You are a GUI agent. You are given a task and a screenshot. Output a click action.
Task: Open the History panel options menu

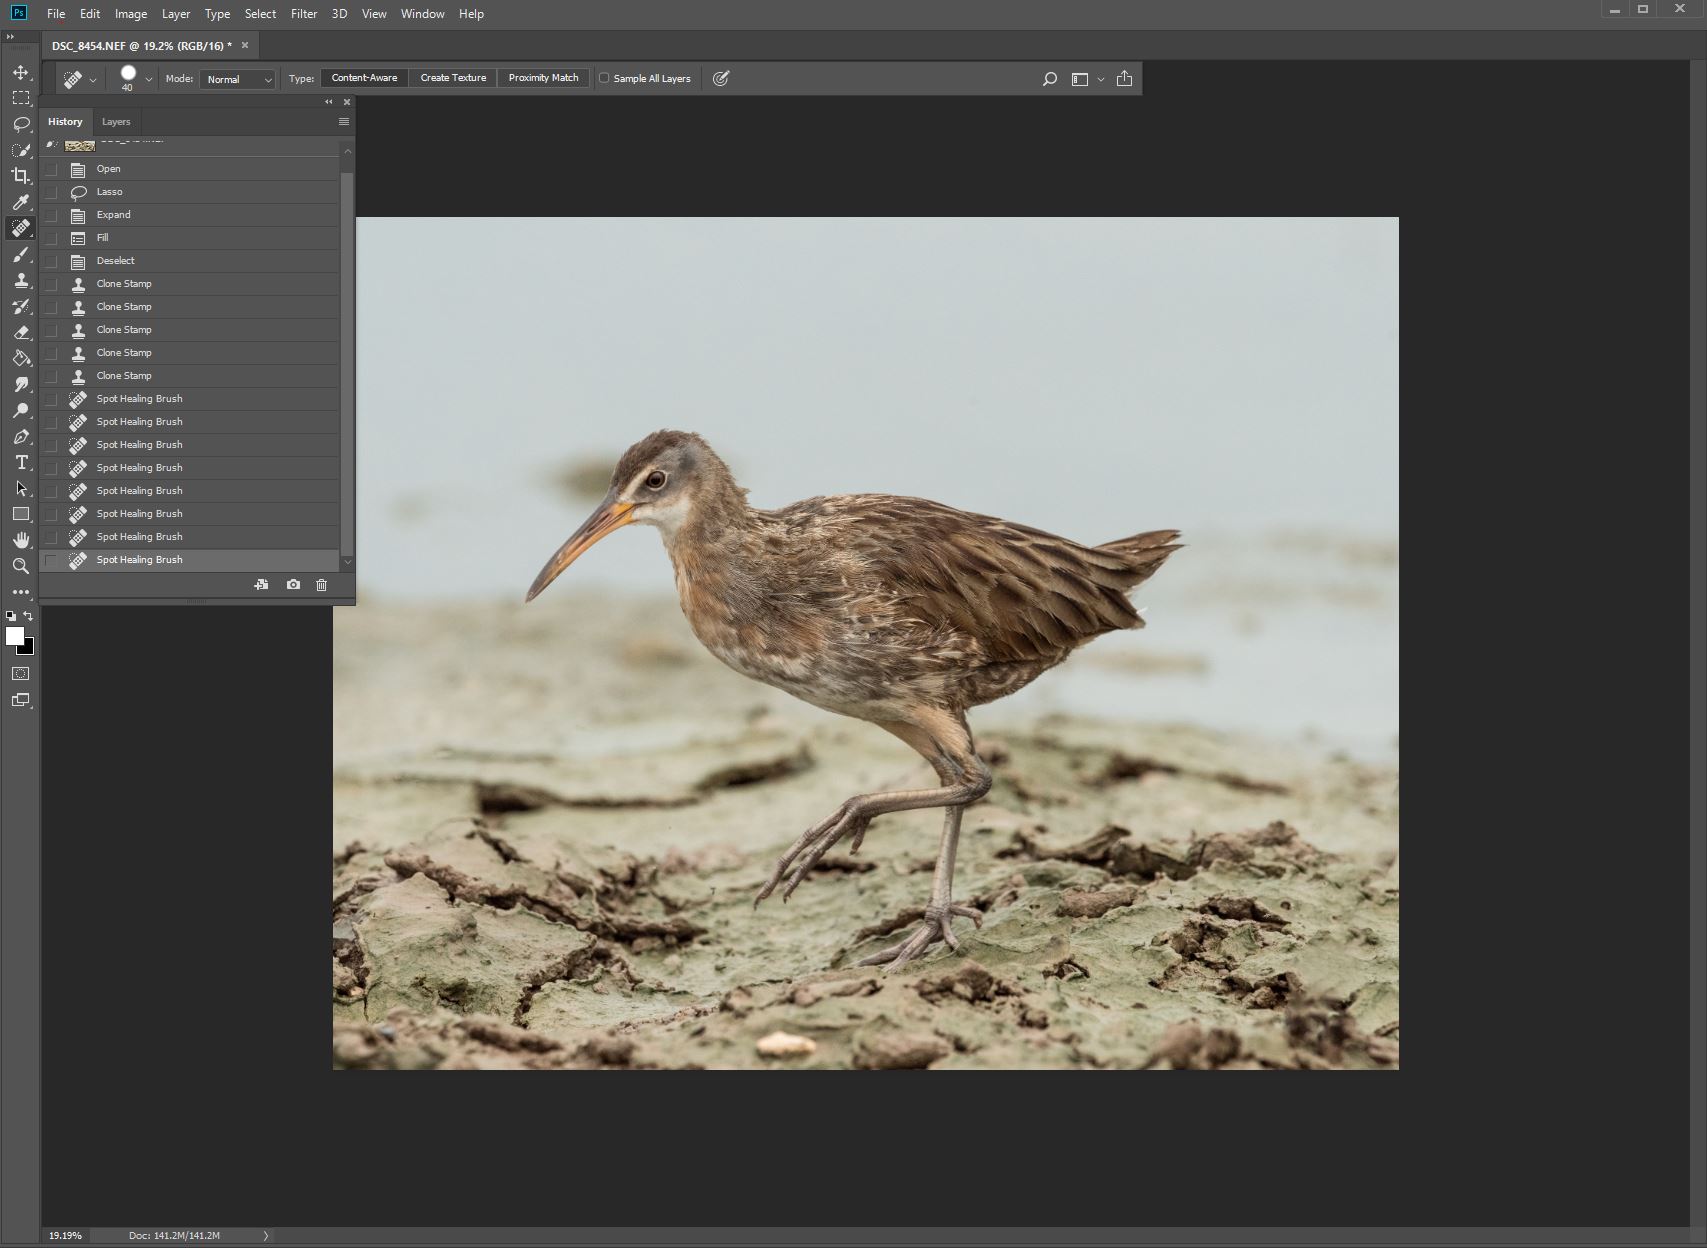click(344, 122)
